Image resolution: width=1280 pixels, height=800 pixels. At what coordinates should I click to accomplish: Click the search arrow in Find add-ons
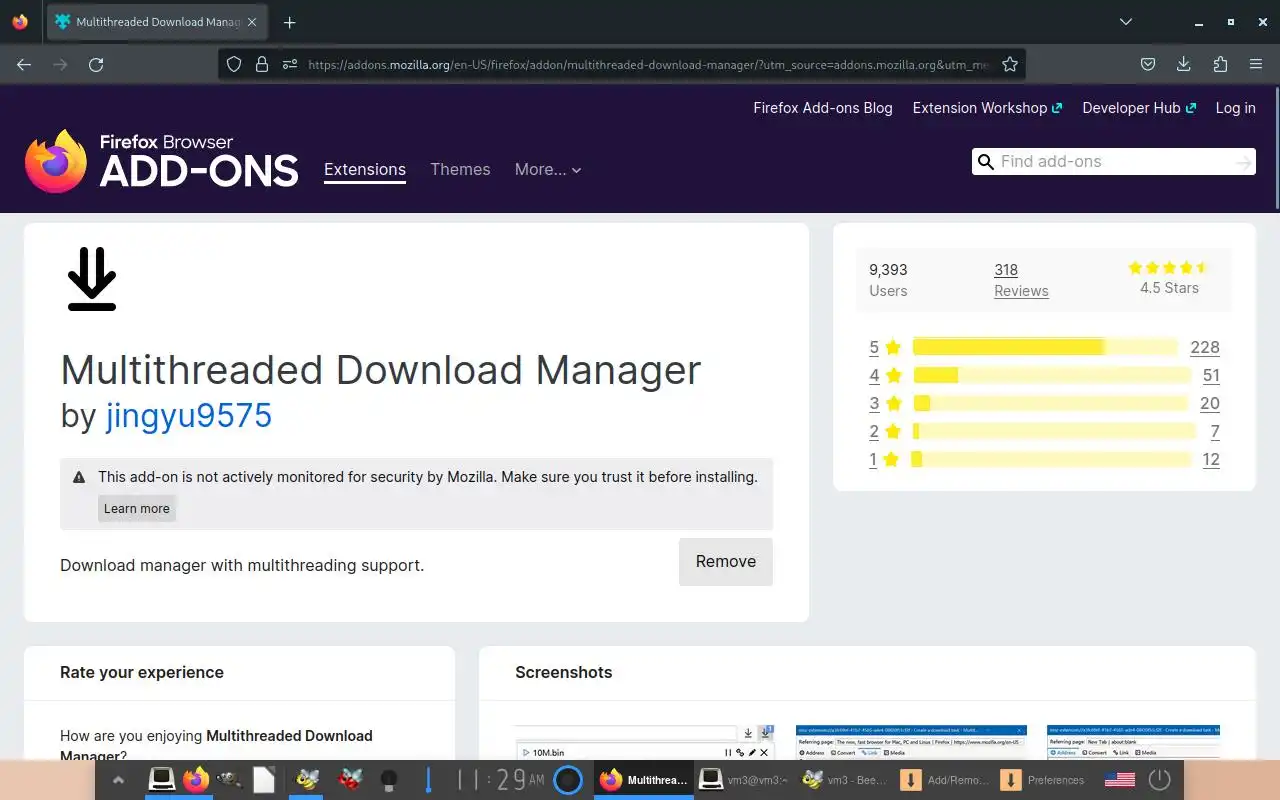[x=1243, y=162]
